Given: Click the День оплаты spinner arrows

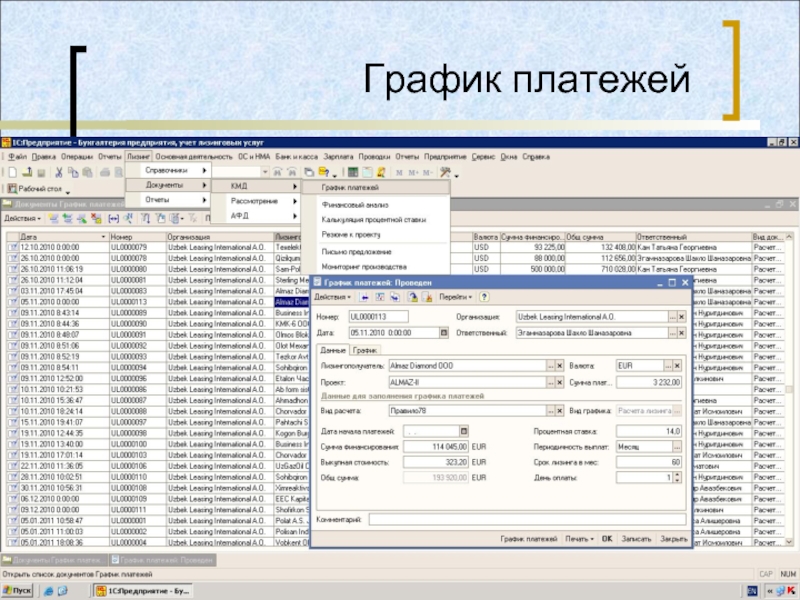Looking at the screenshot, I should [x=678, y=478].
